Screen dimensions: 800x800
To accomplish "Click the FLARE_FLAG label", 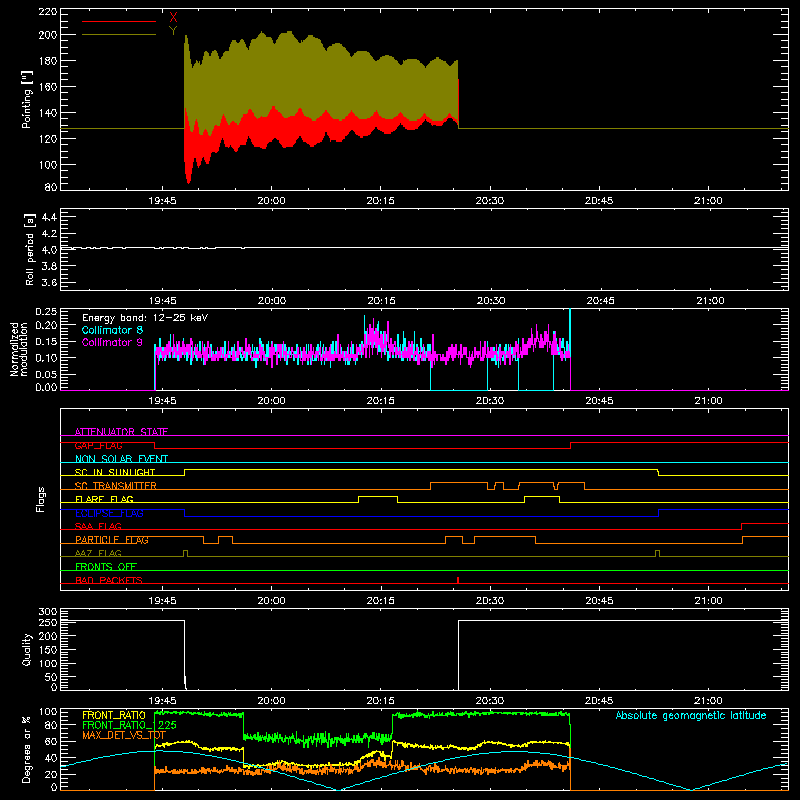I will pyautogui.click(x=104, y=499).
